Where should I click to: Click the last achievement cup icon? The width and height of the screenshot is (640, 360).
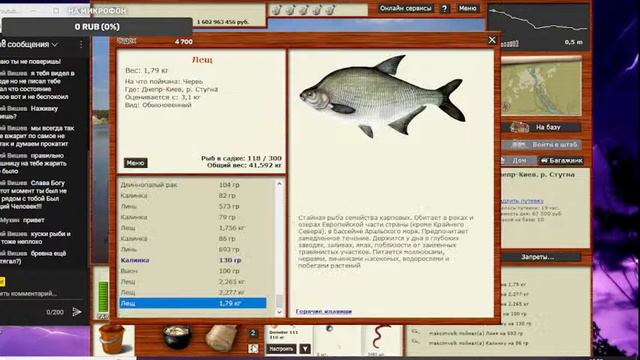click(x=330, y=10)
